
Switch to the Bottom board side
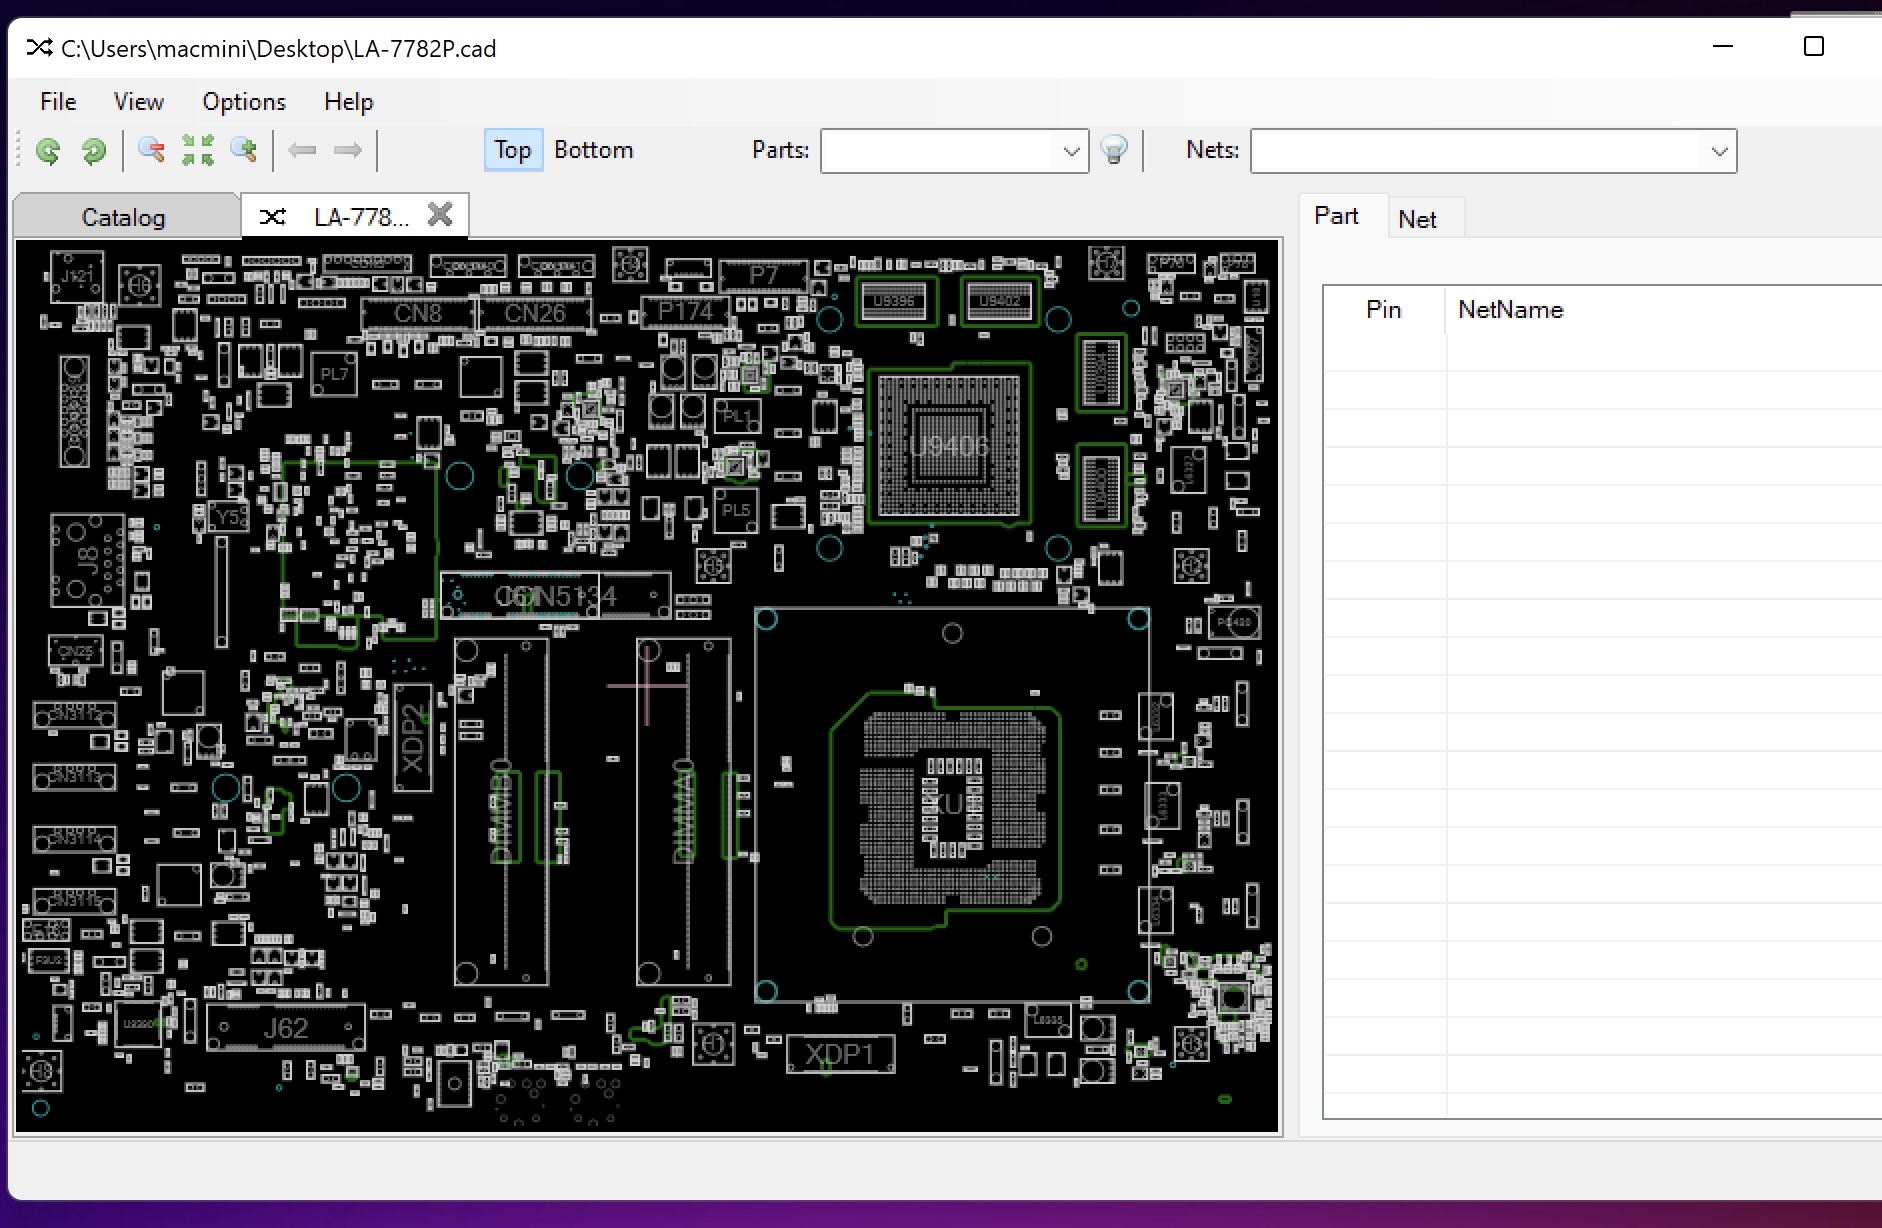click(593, 150)
